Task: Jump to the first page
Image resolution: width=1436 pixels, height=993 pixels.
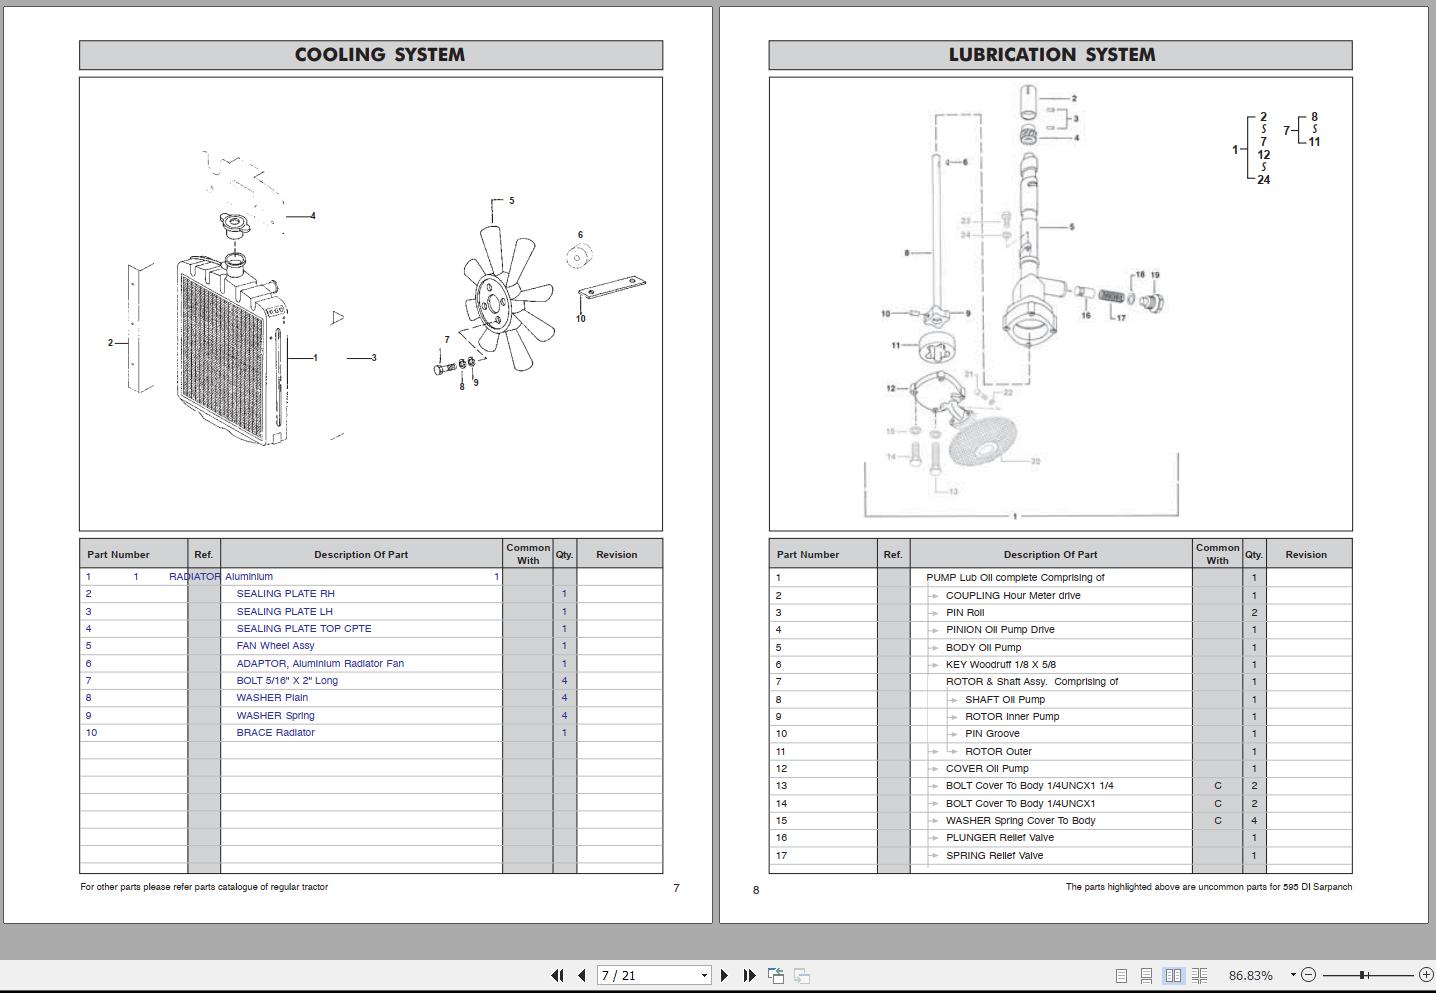Action: tap(557, 975)
